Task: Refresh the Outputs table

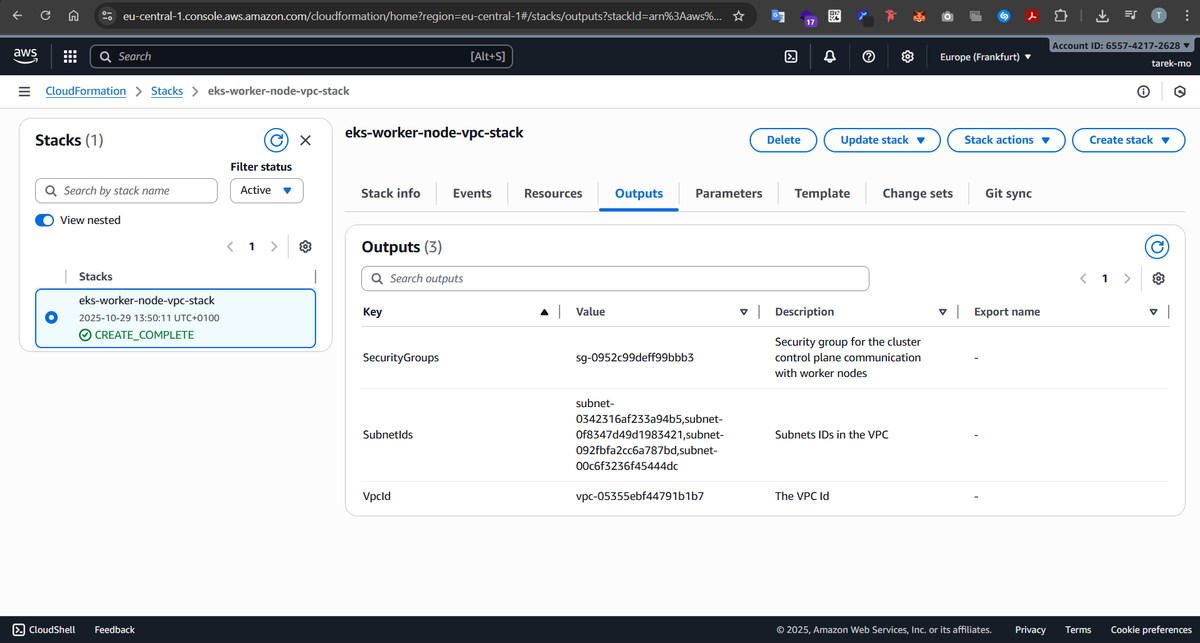Action: click(1157, 246)
